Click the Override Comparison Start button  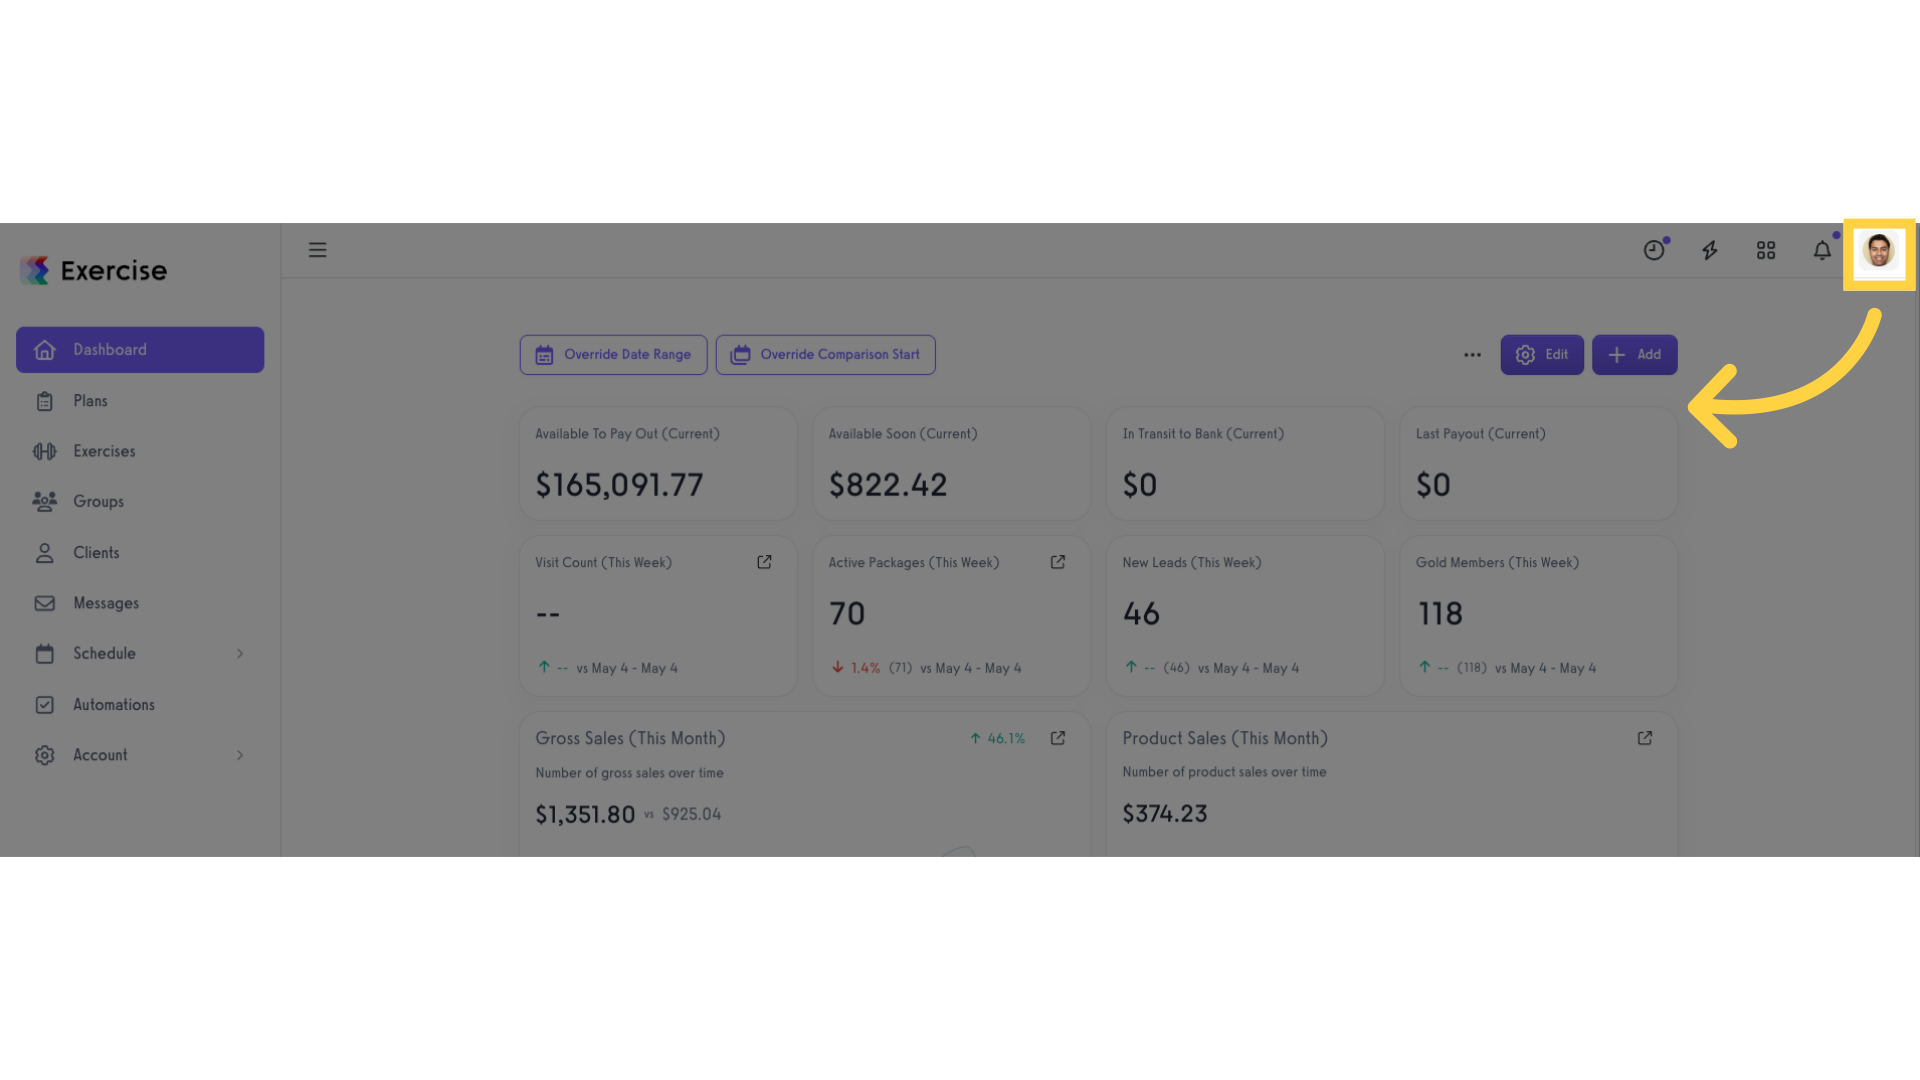click(x=825, y=355)
